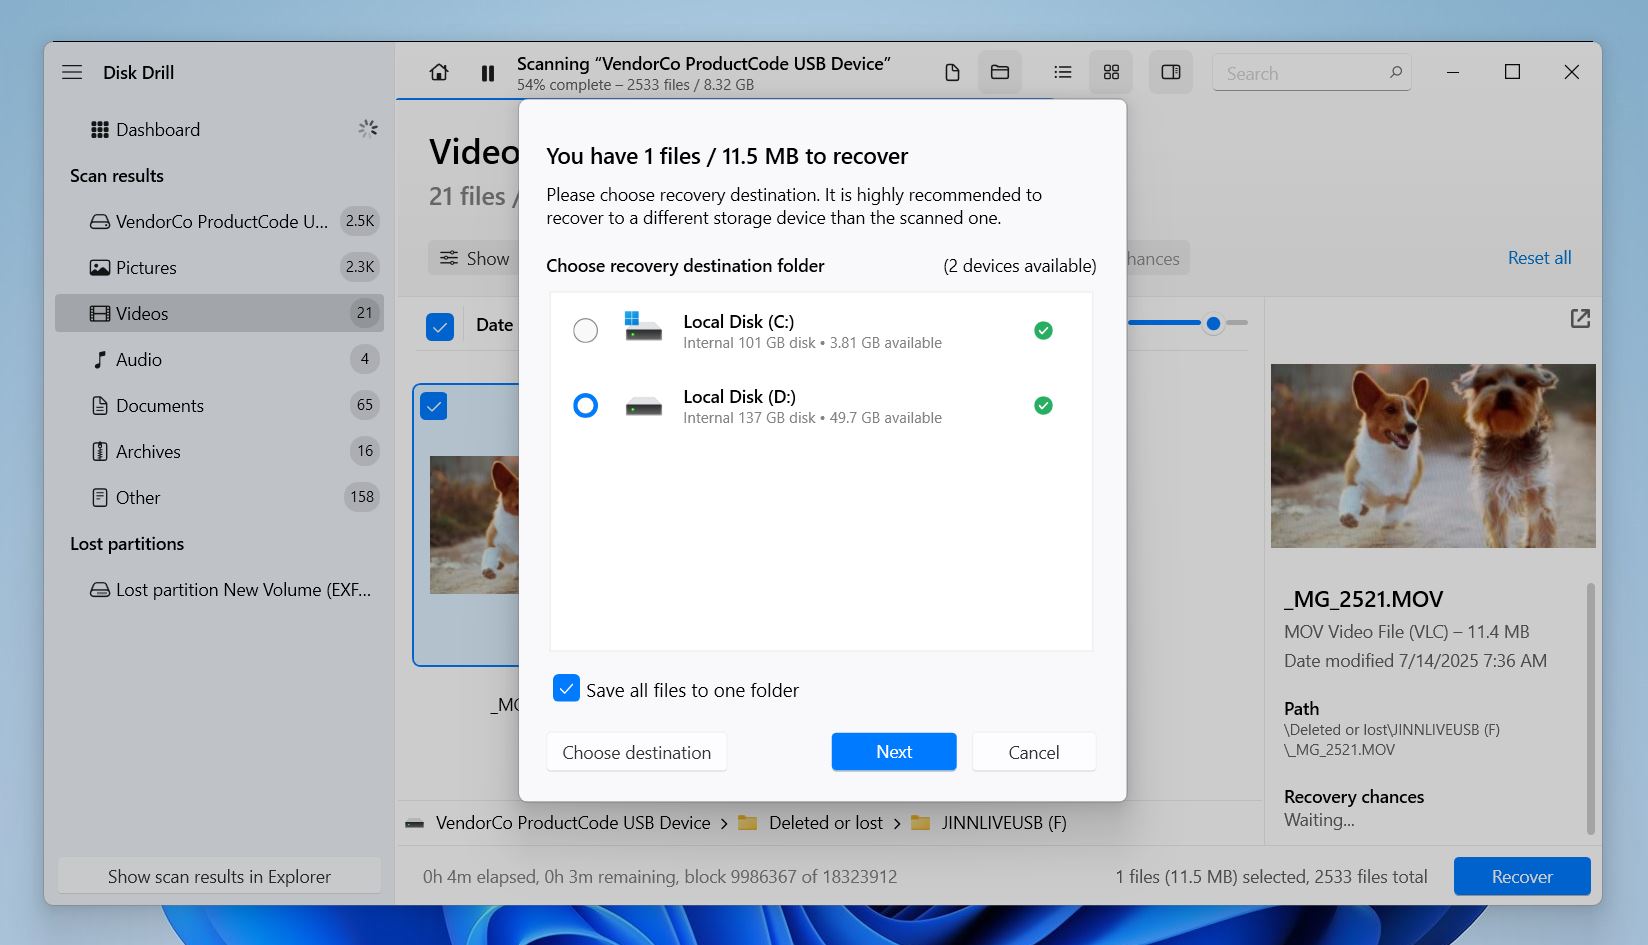This screenshot has width=1648, height=945.
Task: Click the Recovery chances label
Action: (1354, 797)
